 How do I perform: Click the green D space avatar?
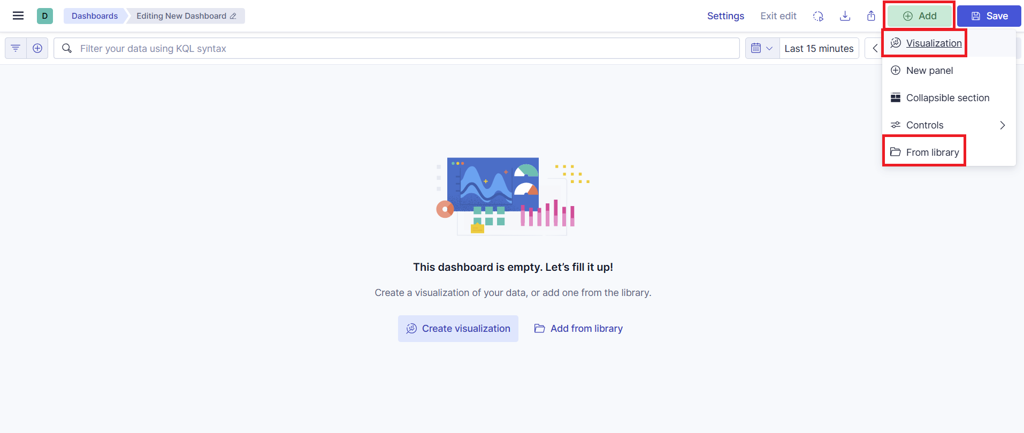tap(44, 16)
